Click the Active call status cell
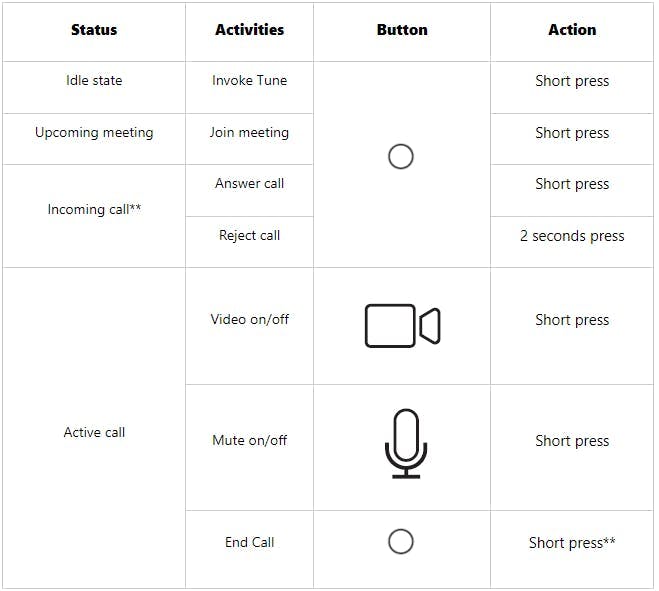The image size is (659, 591). click(94, 432)
